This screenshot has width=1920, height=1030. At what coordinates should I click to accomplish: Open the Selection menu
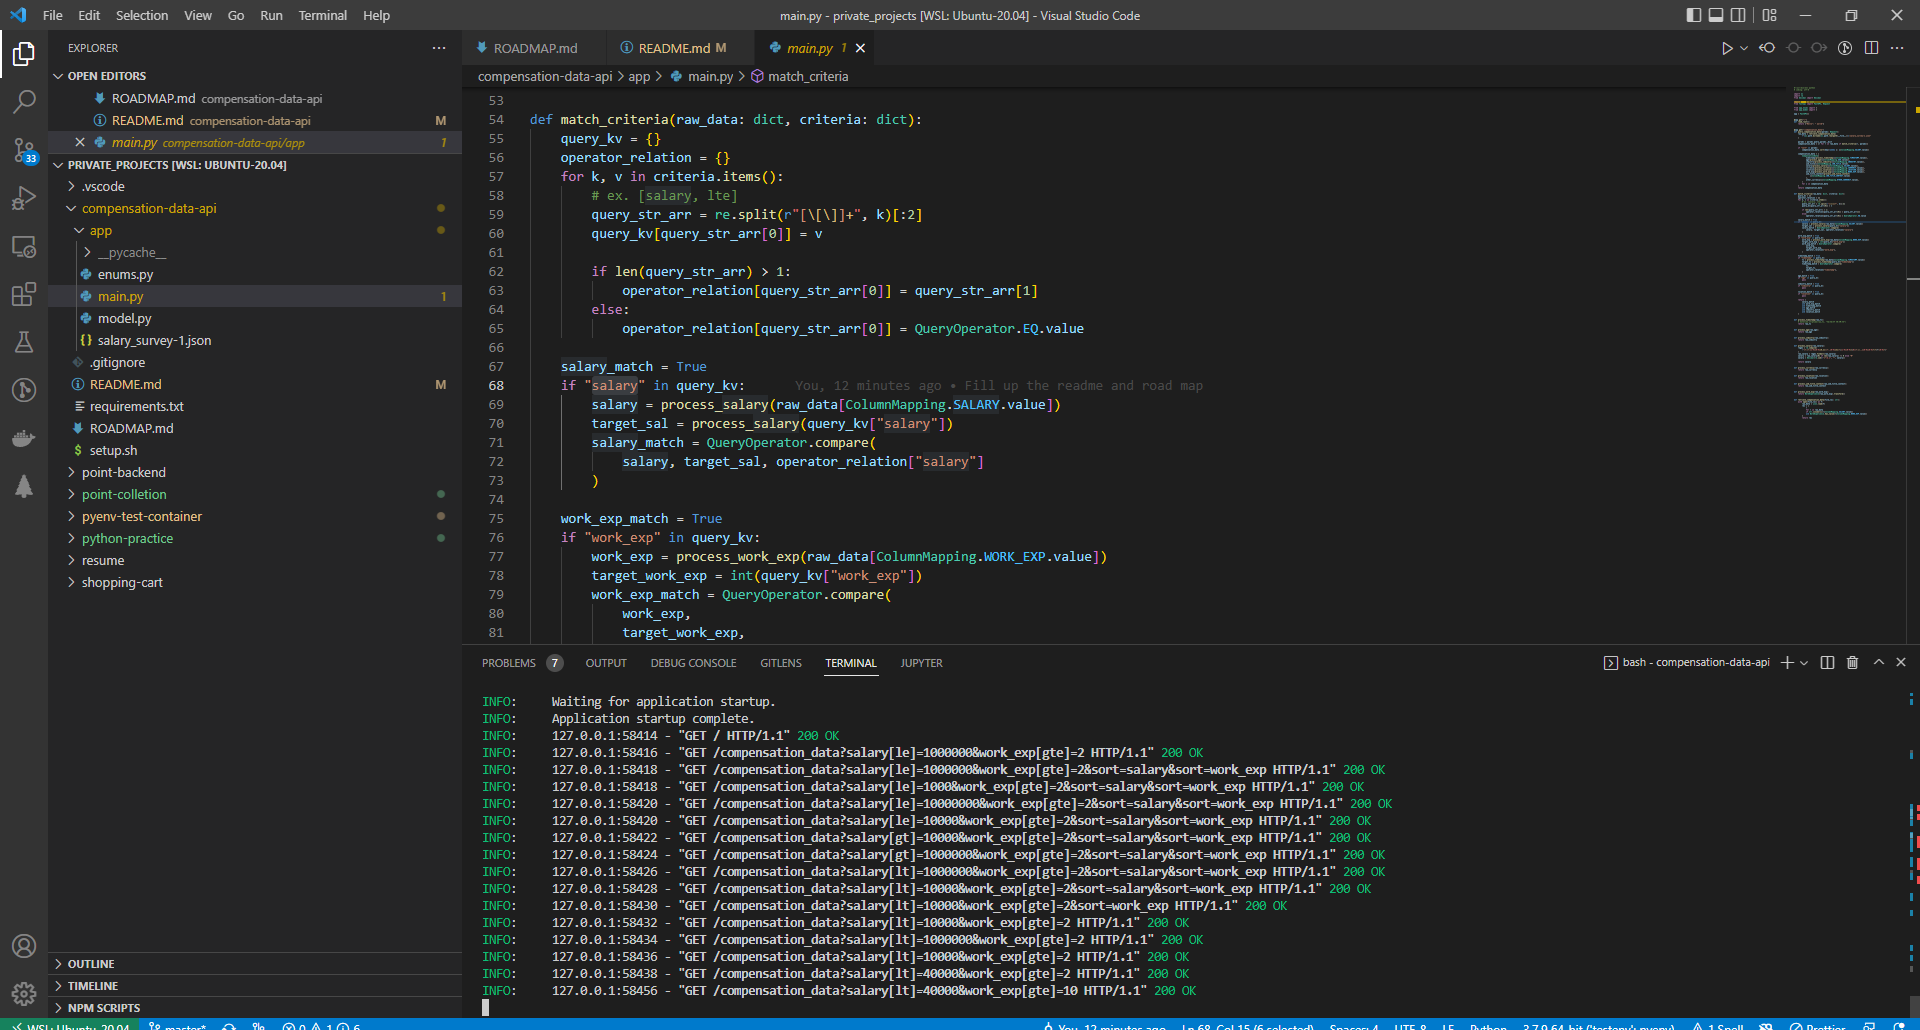tap(142, 15)
